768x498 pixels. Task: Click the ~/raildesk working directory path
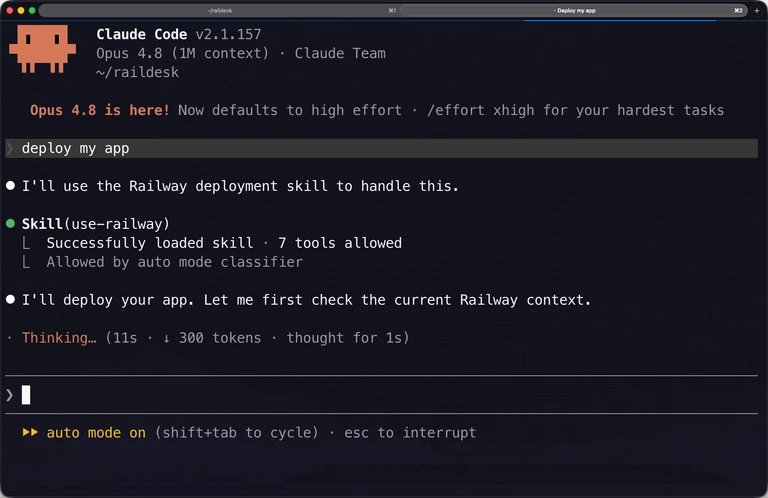(x=138, y=72)
